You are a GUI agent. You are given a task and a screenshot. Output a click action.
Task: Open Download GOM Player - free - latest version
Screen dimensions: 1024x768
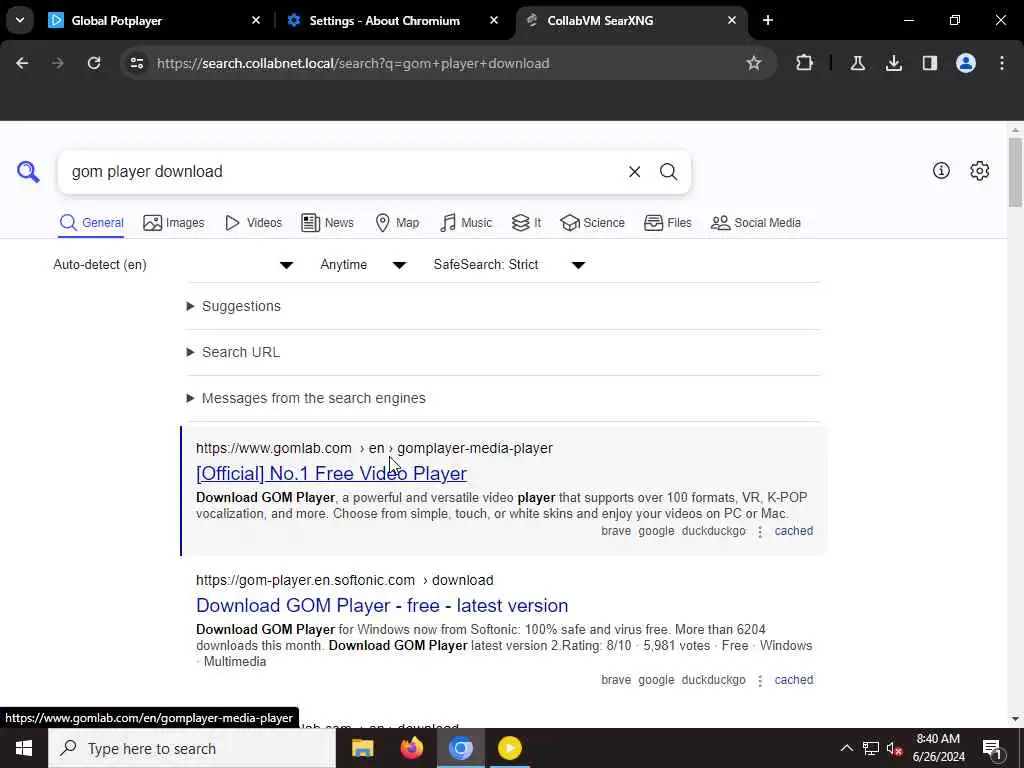coord(382,605)
